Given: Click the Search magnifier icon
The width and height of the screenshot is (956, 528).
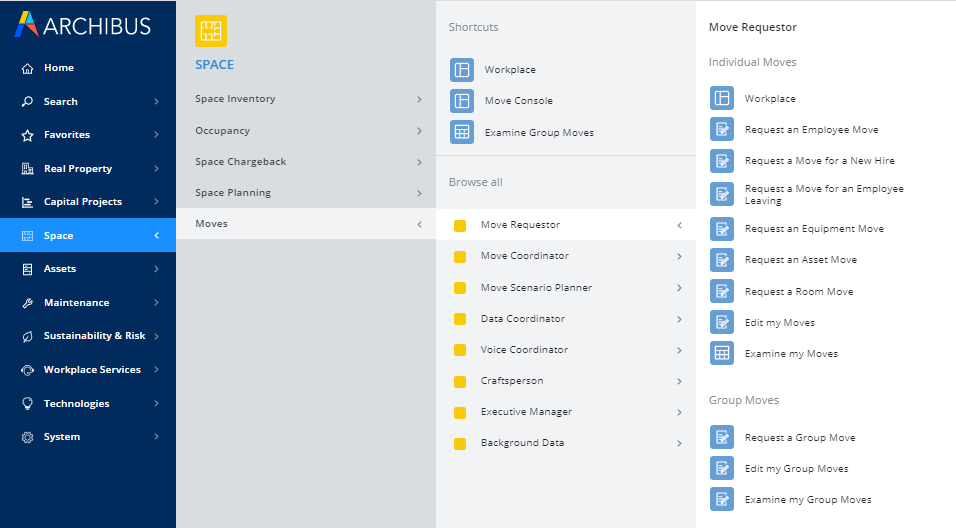Looking at the screenshot, I should [x=27, y=101].
